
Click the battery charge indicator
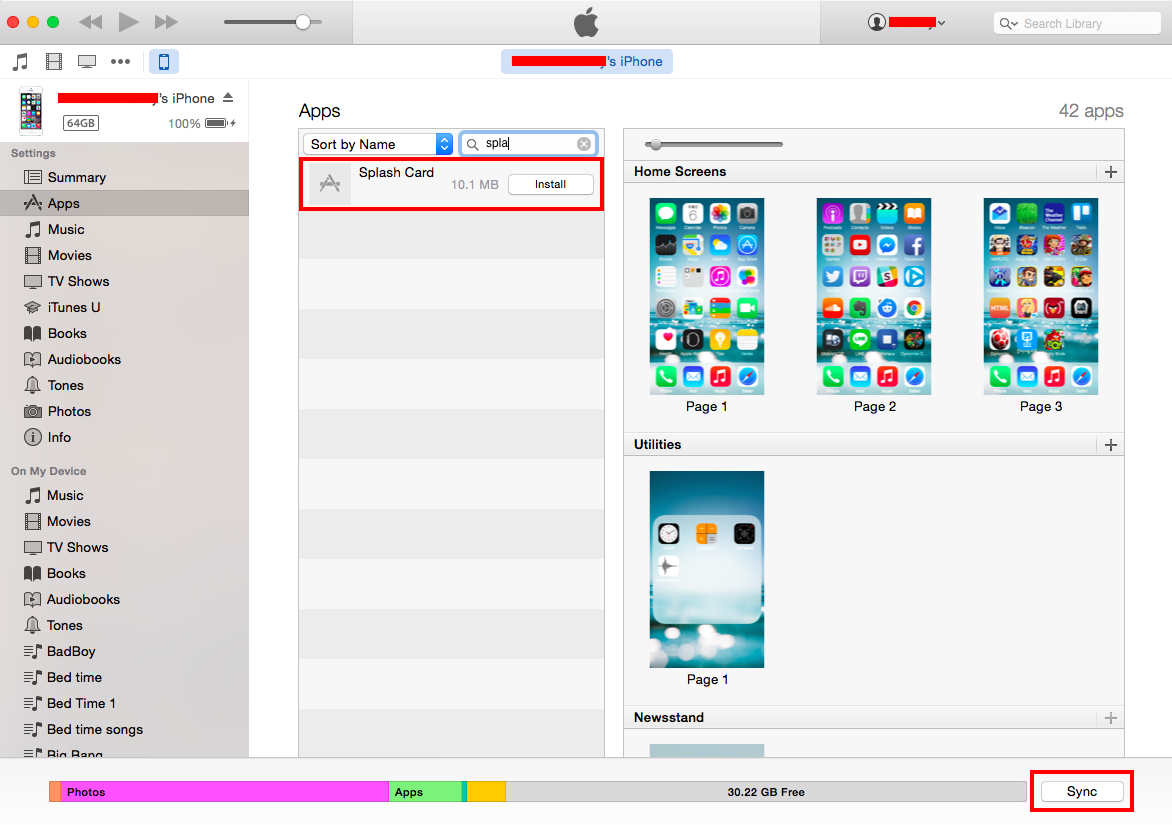[x=220, y=123]
